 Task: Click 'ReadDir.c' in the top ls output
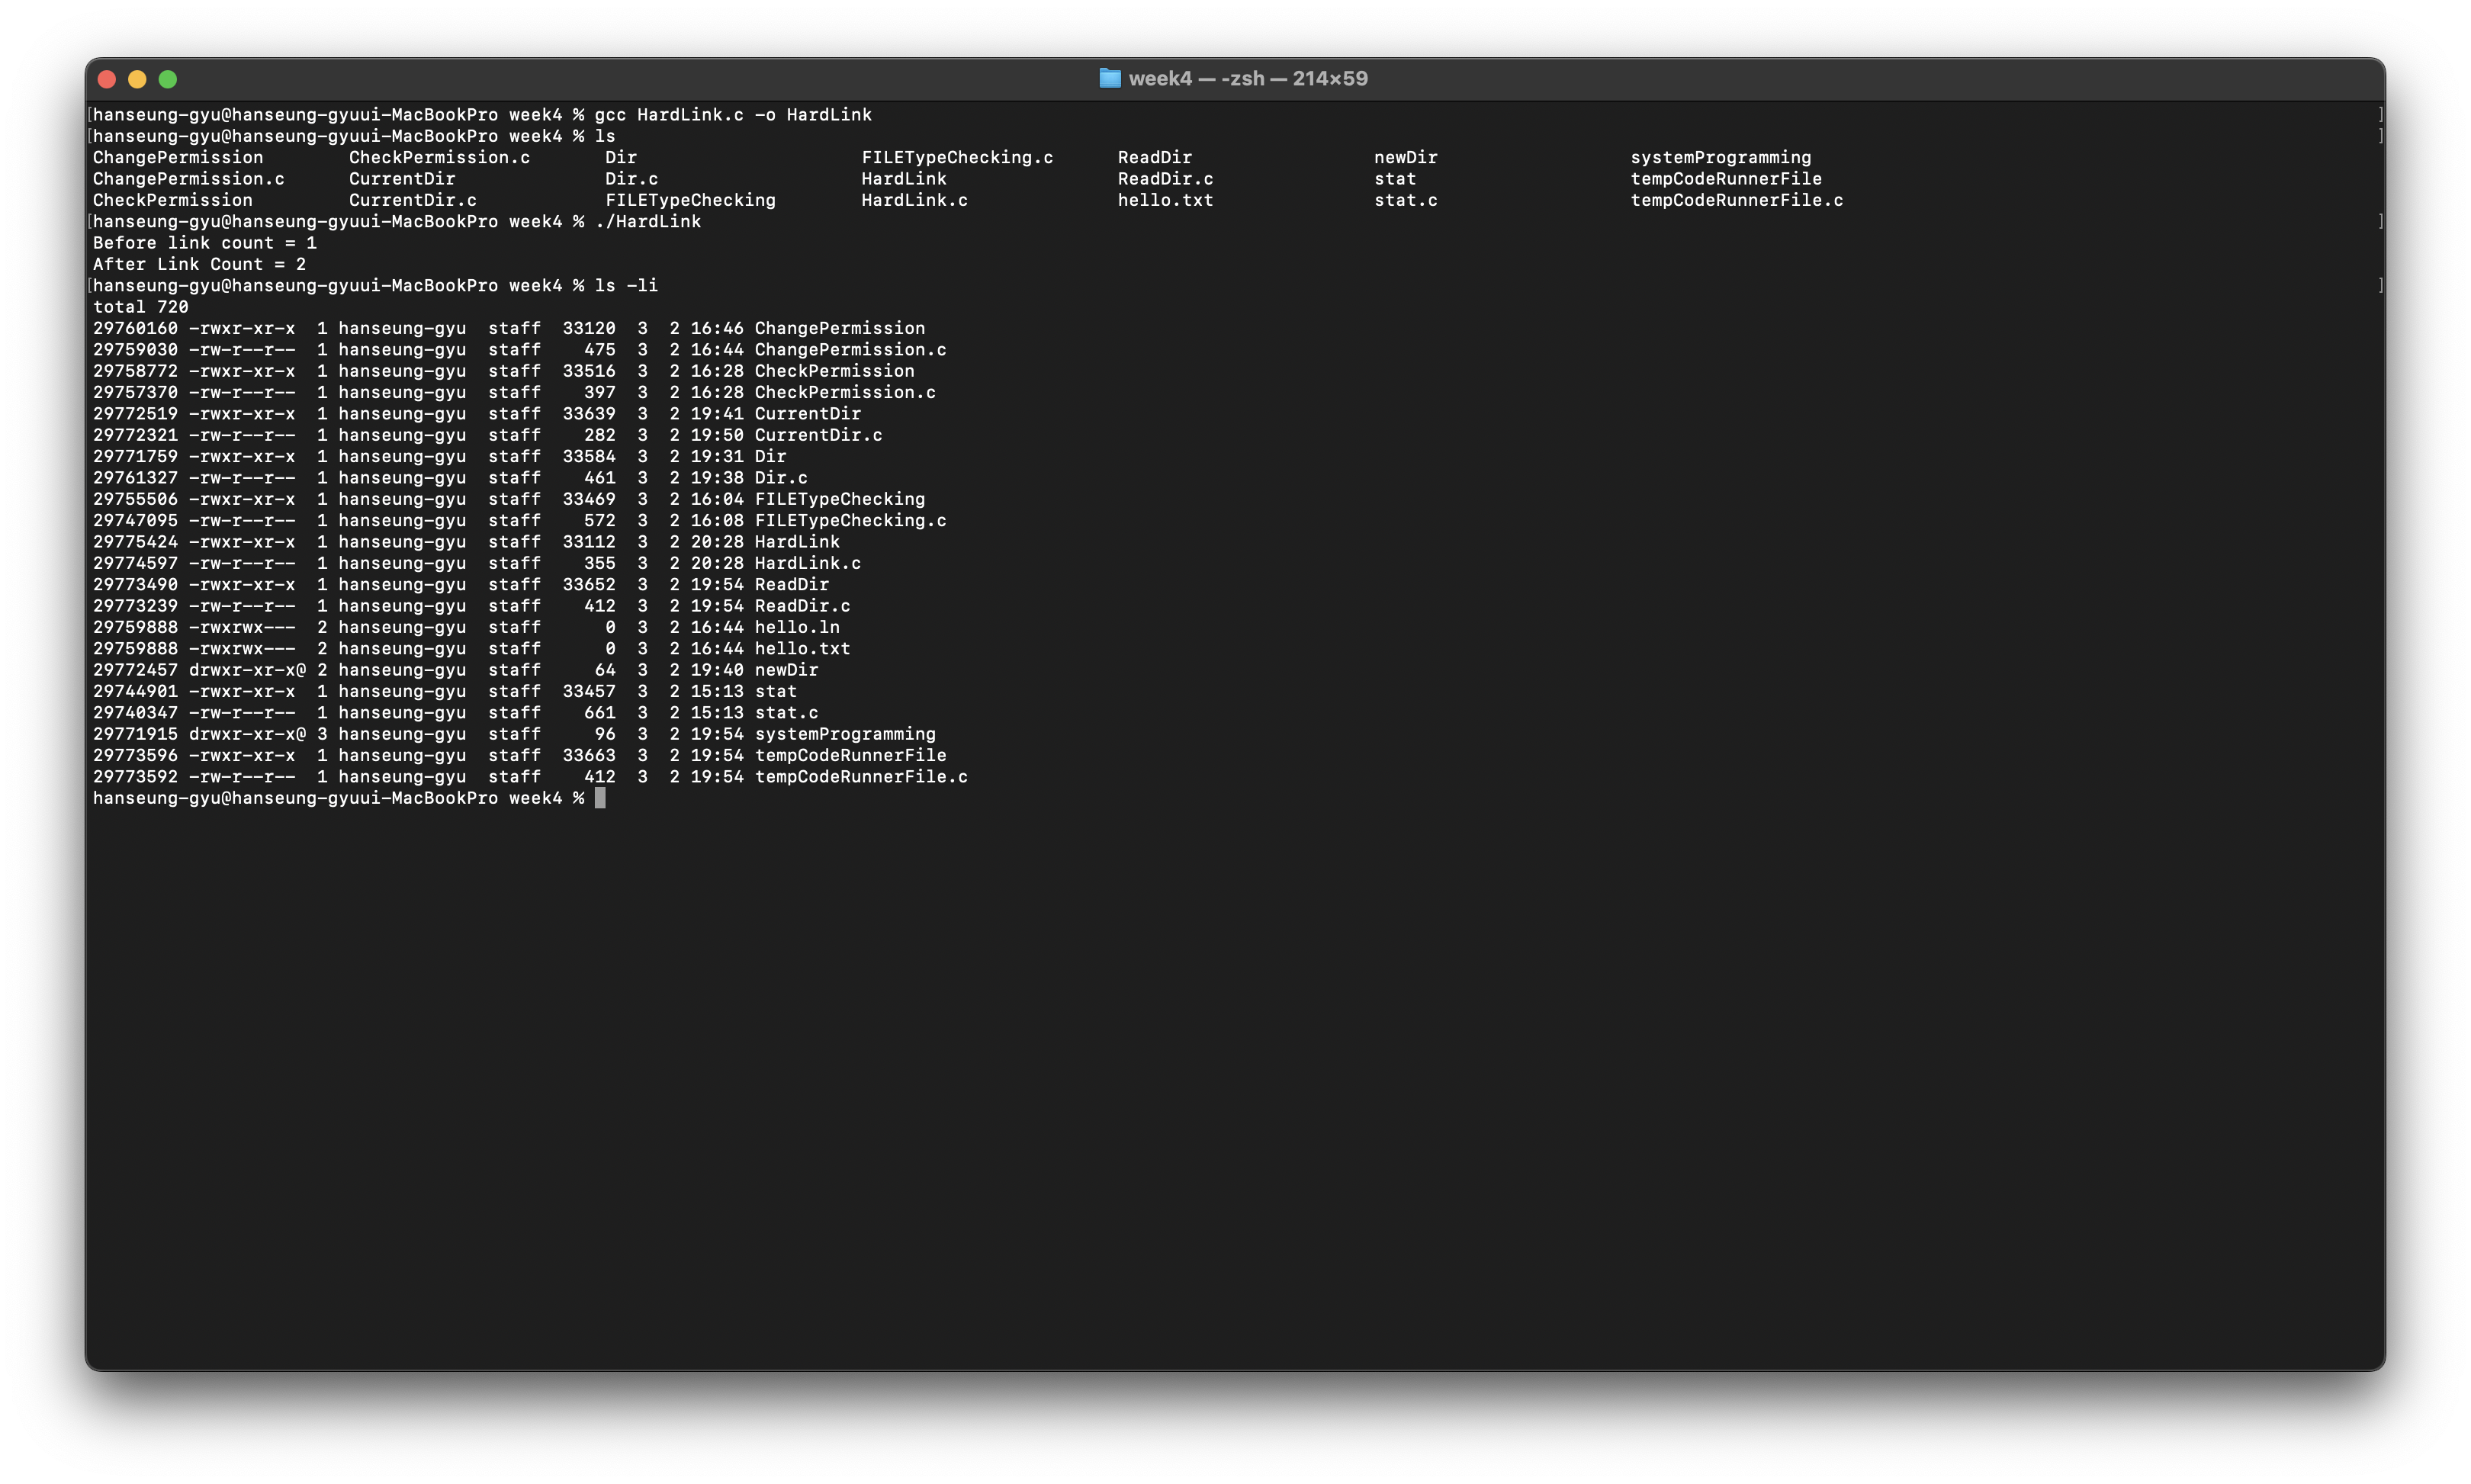[x=1165, y=179]
